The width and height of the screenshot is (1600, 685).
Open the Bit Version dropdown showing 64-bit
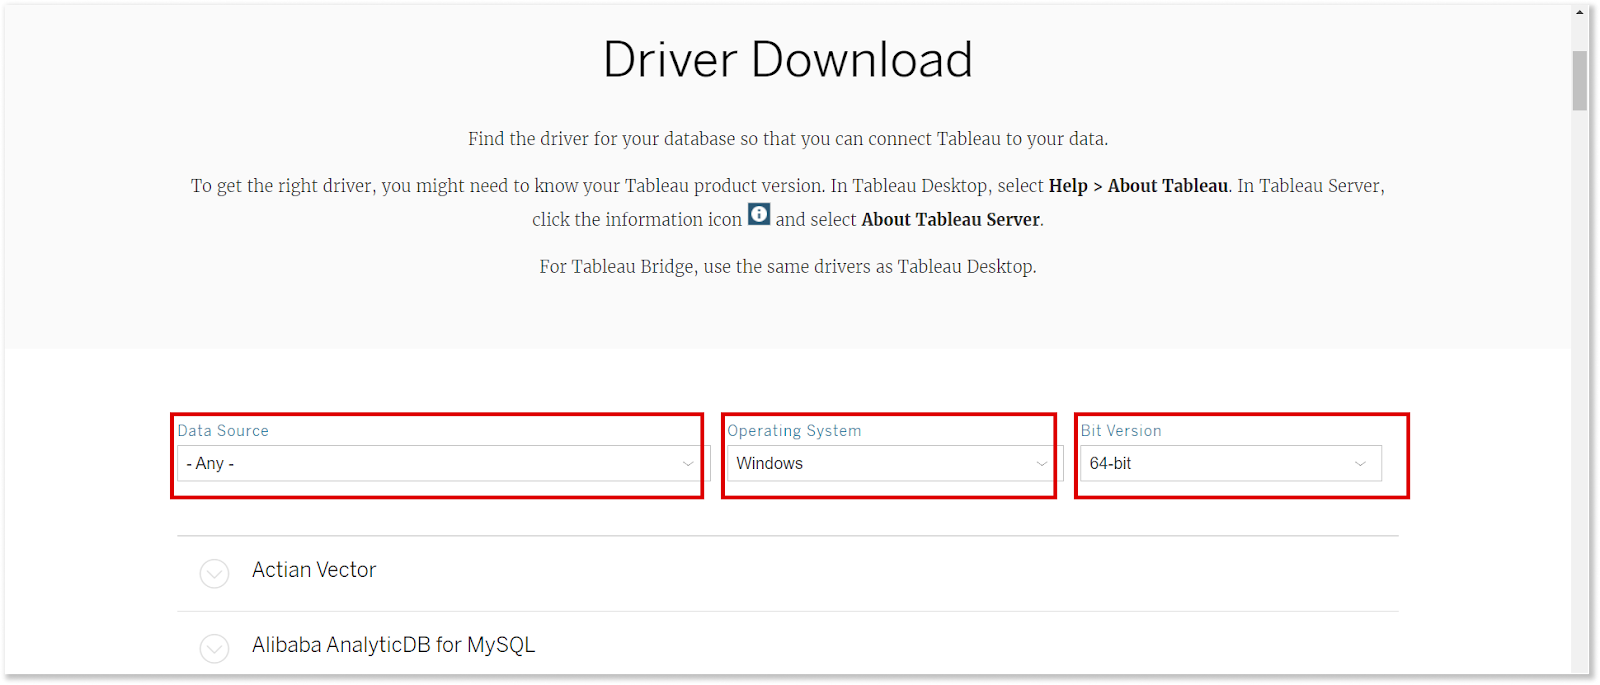(x=1230, y=463)
